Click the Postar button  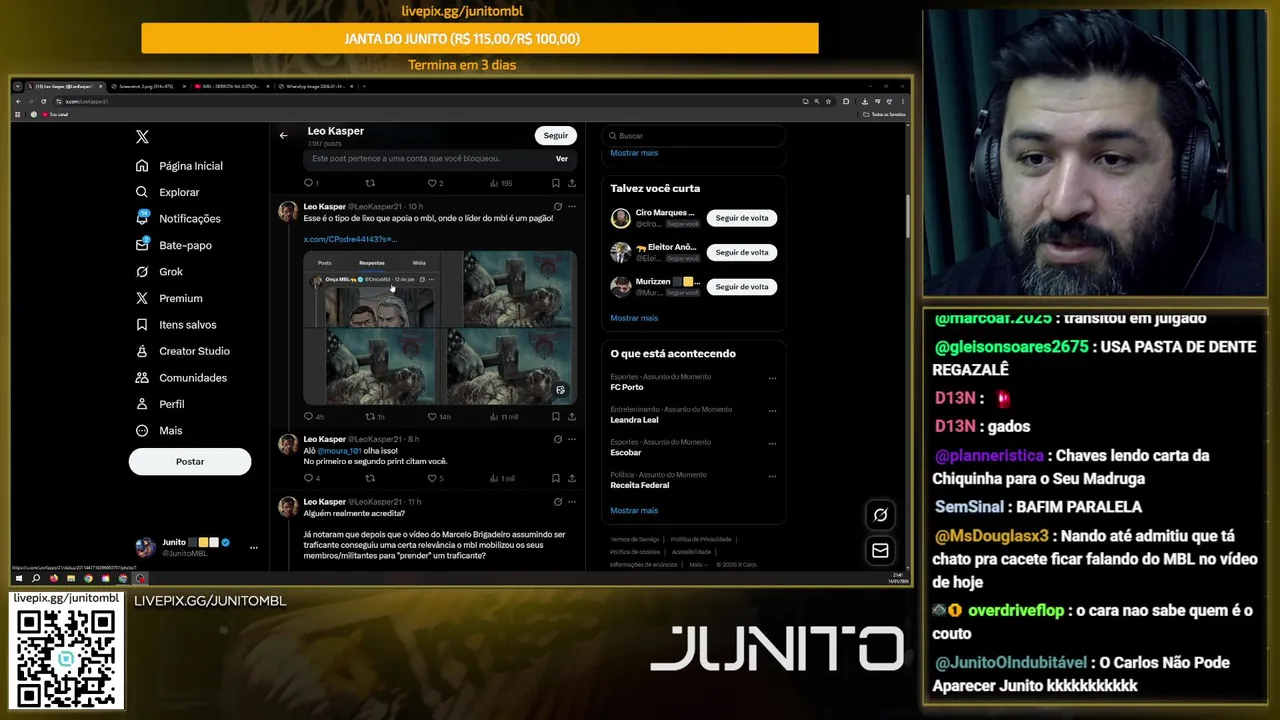click(190, 461)
